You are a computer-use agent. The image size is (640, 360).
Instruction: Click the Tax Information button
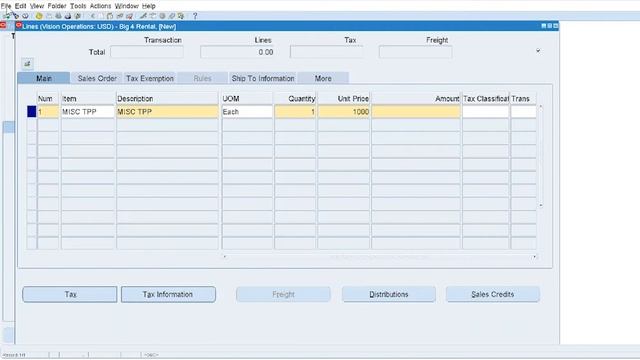(168, 294)
